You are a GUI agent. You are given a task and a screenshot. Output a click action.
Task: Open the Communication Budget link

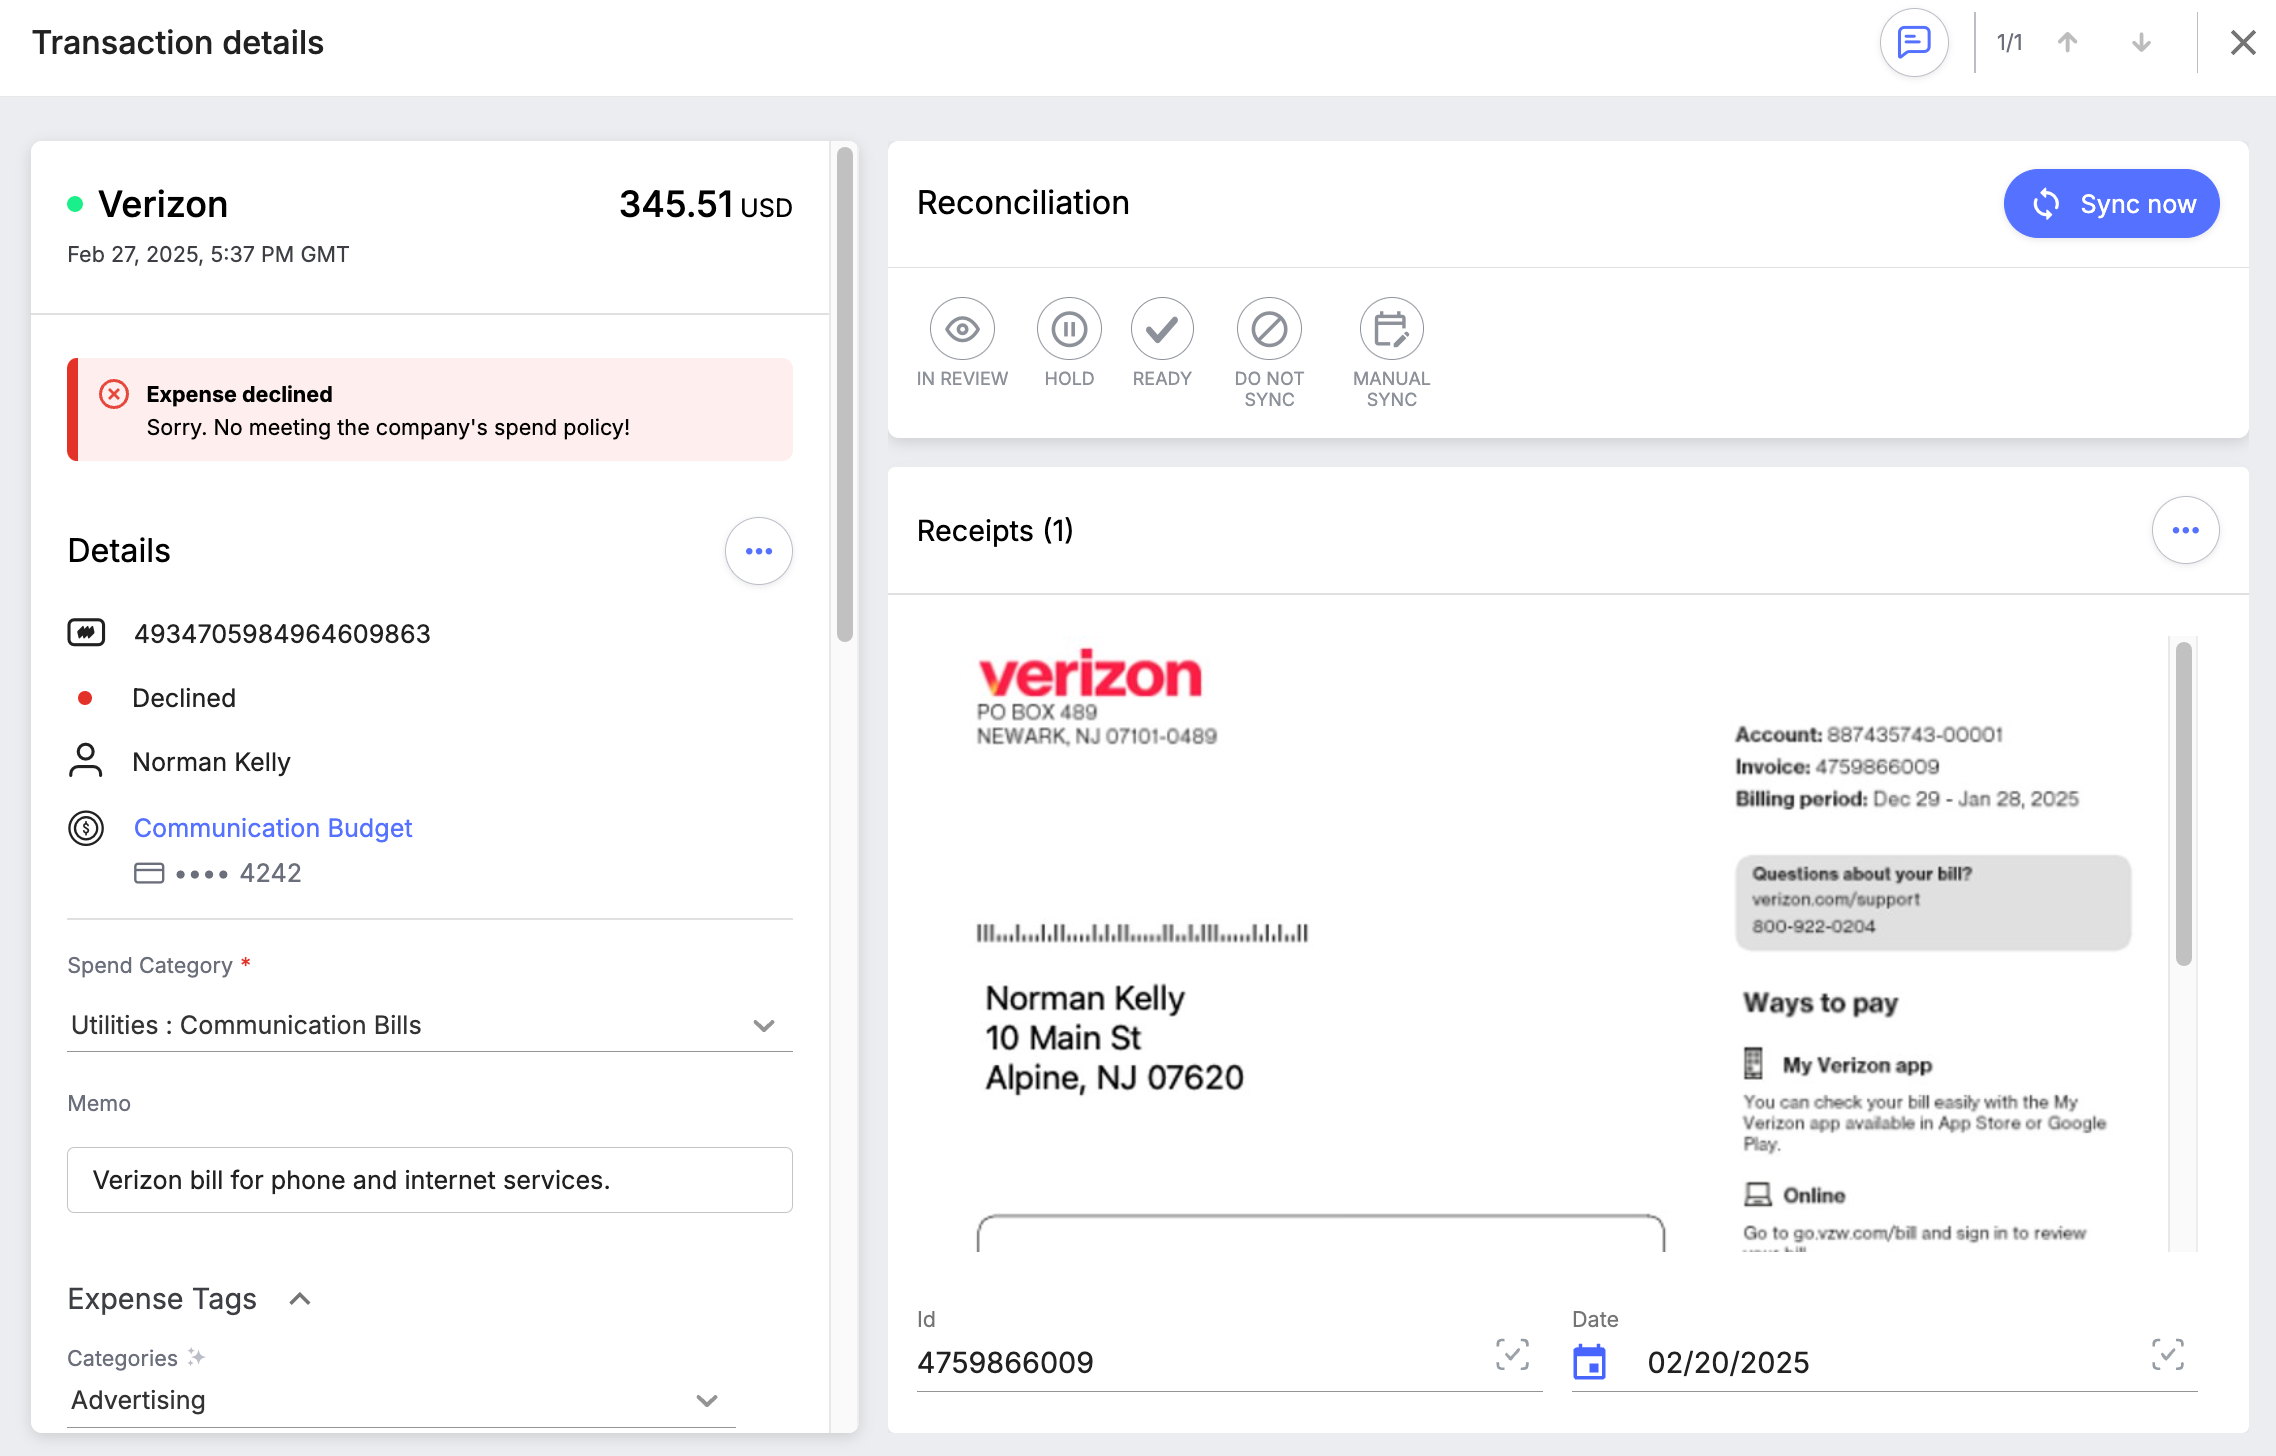[x=273, y=828]
